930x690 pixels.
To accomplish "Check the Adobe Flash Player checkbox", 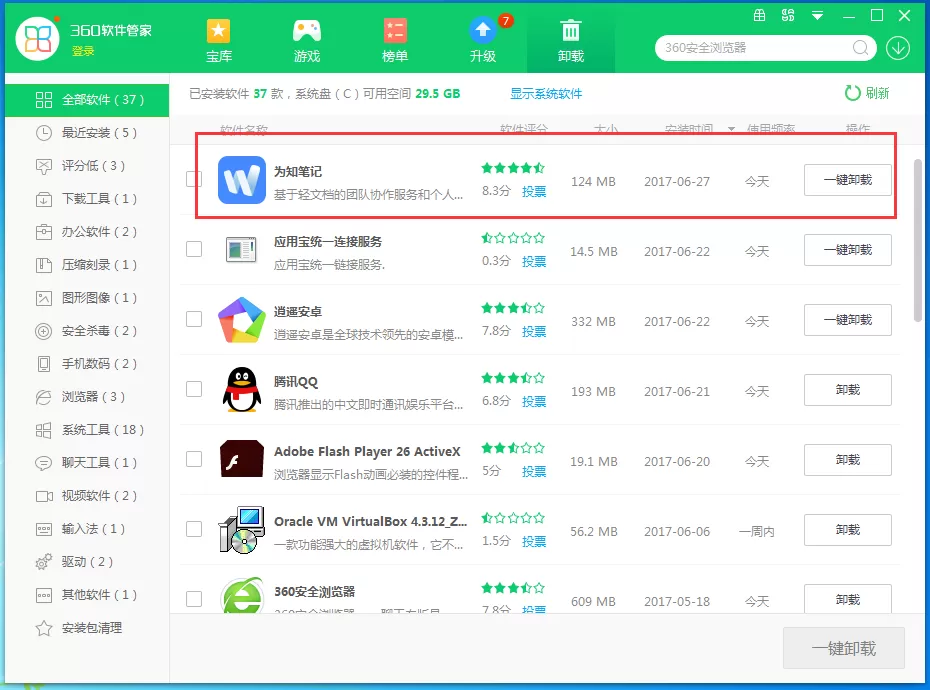I will coord(194,459).
